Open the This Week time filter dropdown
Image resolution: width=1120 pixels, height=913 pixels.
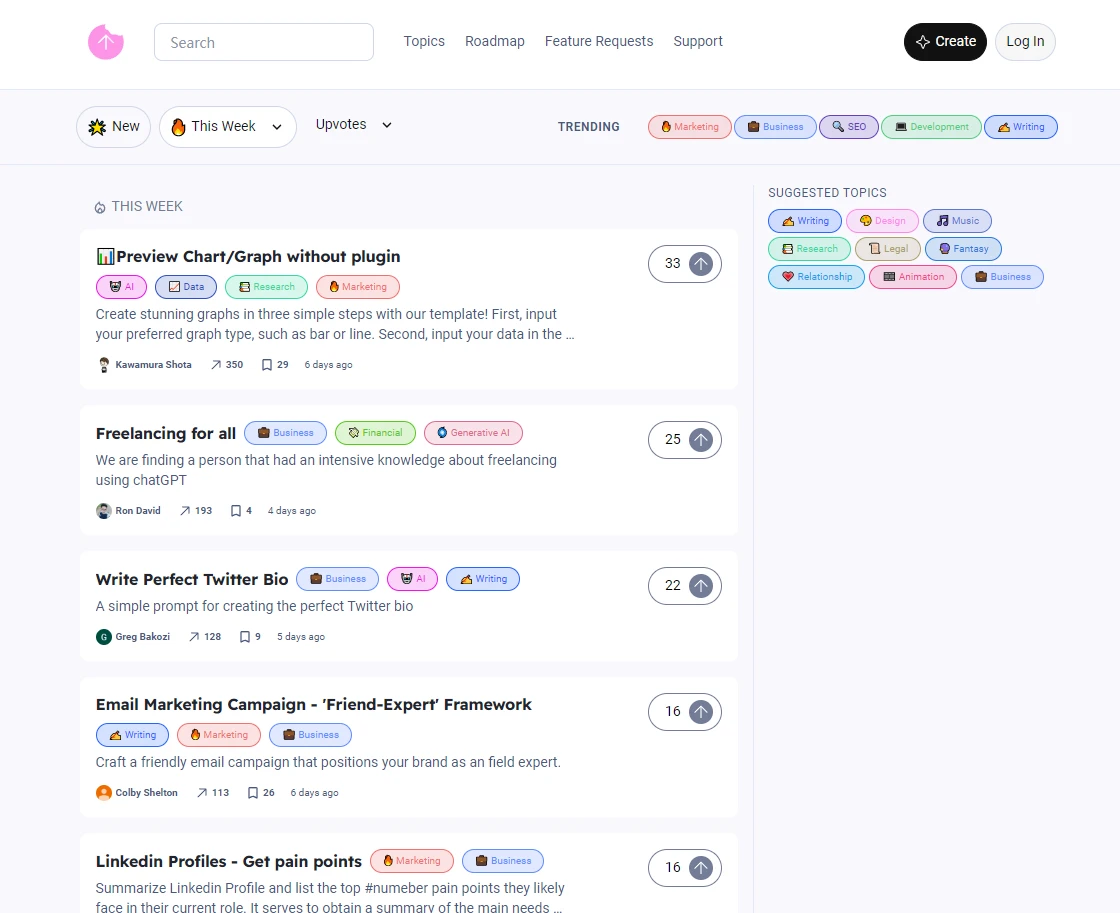tap(227, 126)
